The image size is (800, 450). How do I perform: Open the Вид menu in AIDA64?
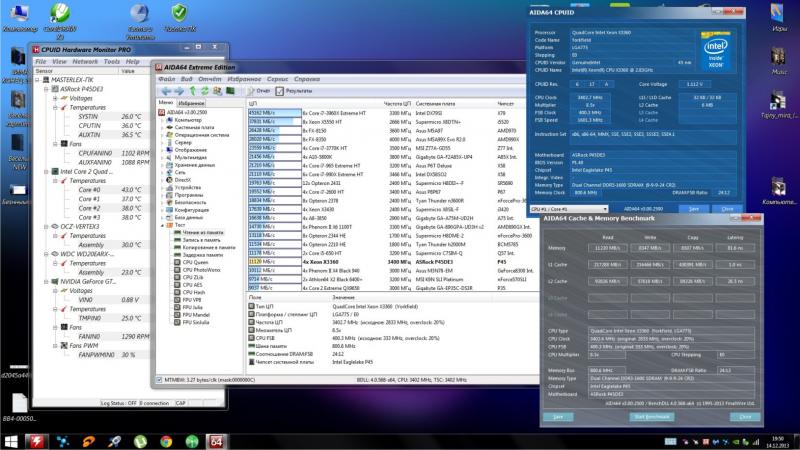pos(187,79)
